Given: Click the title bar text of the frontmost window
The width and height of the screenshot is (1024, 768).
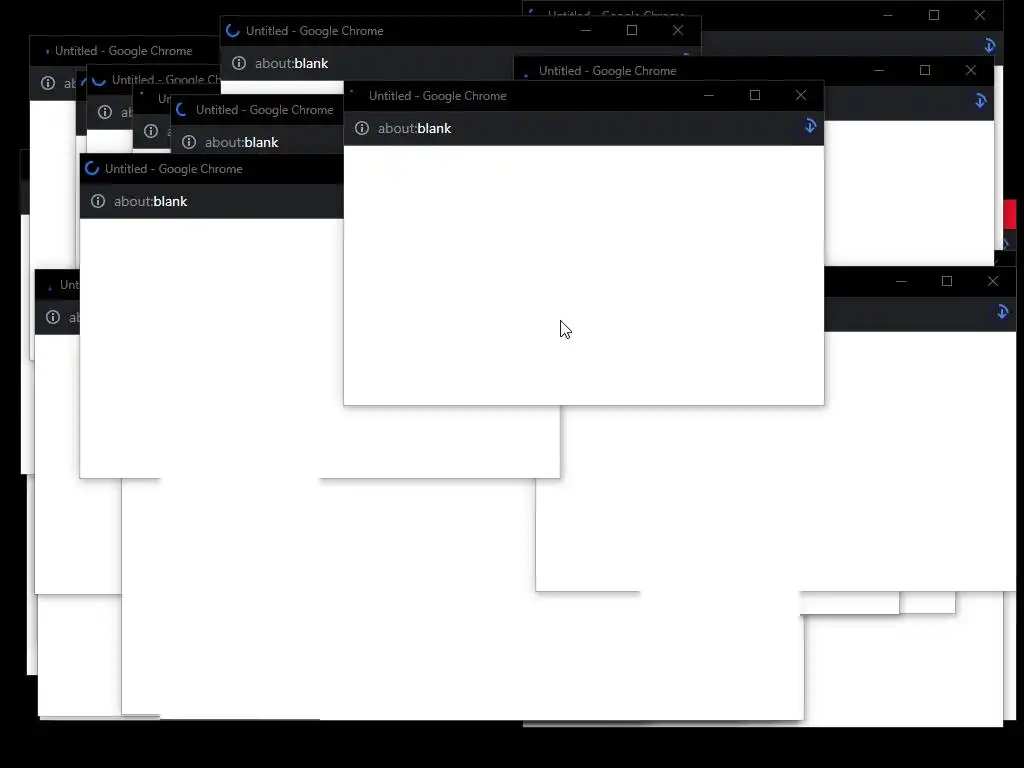Looking at the screenshot, I should pyautogui.click(x=438, y=96).
